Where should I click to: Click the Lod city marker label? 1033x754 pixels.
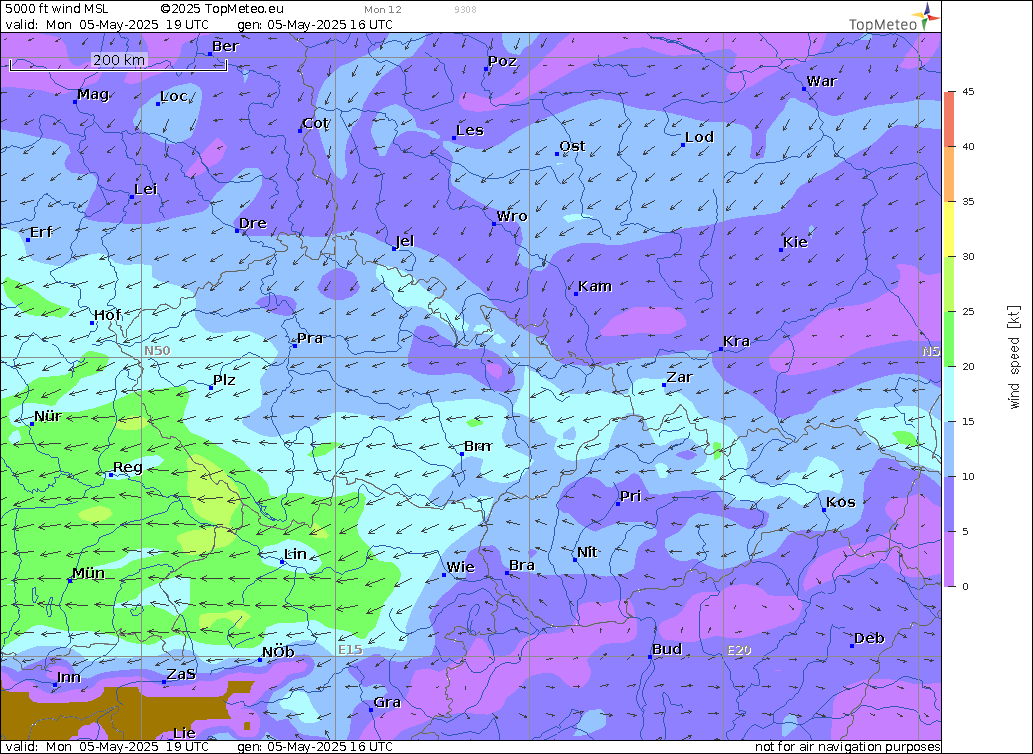click(x=699, y=137)
